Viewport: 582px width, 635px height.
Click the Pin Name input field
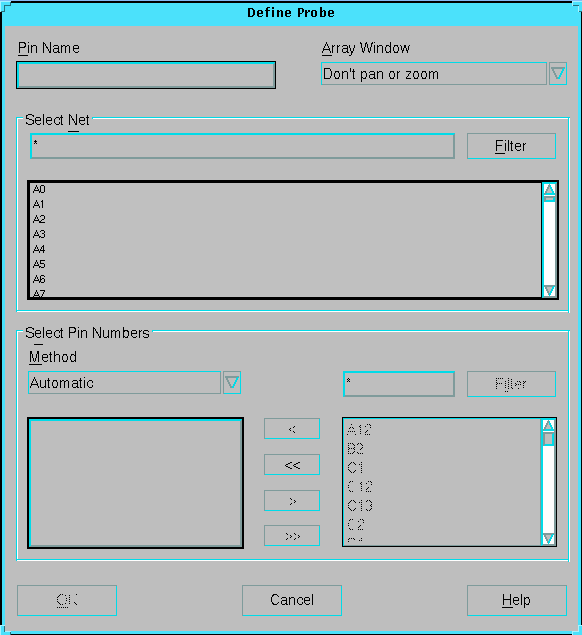coord(146,75)
